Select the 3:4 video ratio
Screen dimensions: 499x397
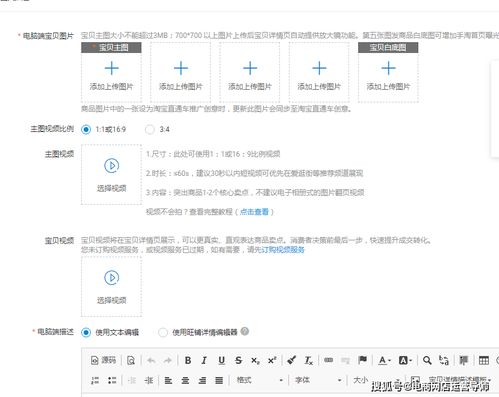150,129
